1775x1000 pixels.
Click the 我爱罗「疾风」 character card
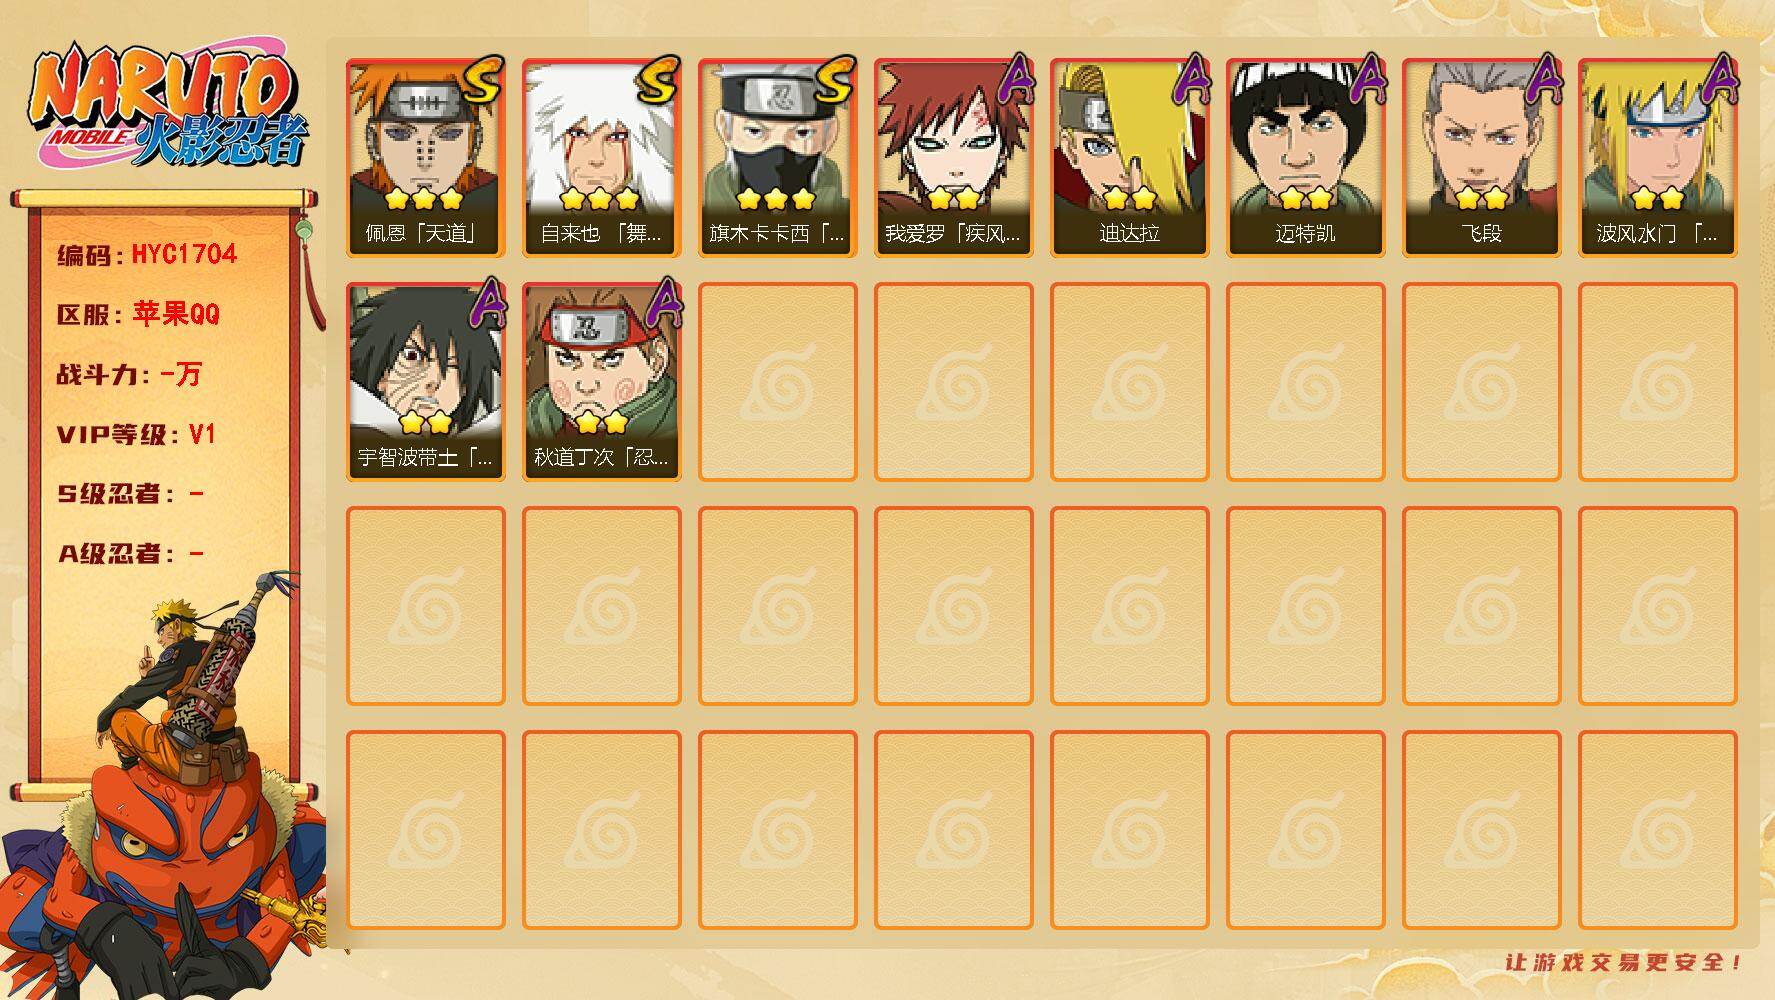(x=953, y=158)
